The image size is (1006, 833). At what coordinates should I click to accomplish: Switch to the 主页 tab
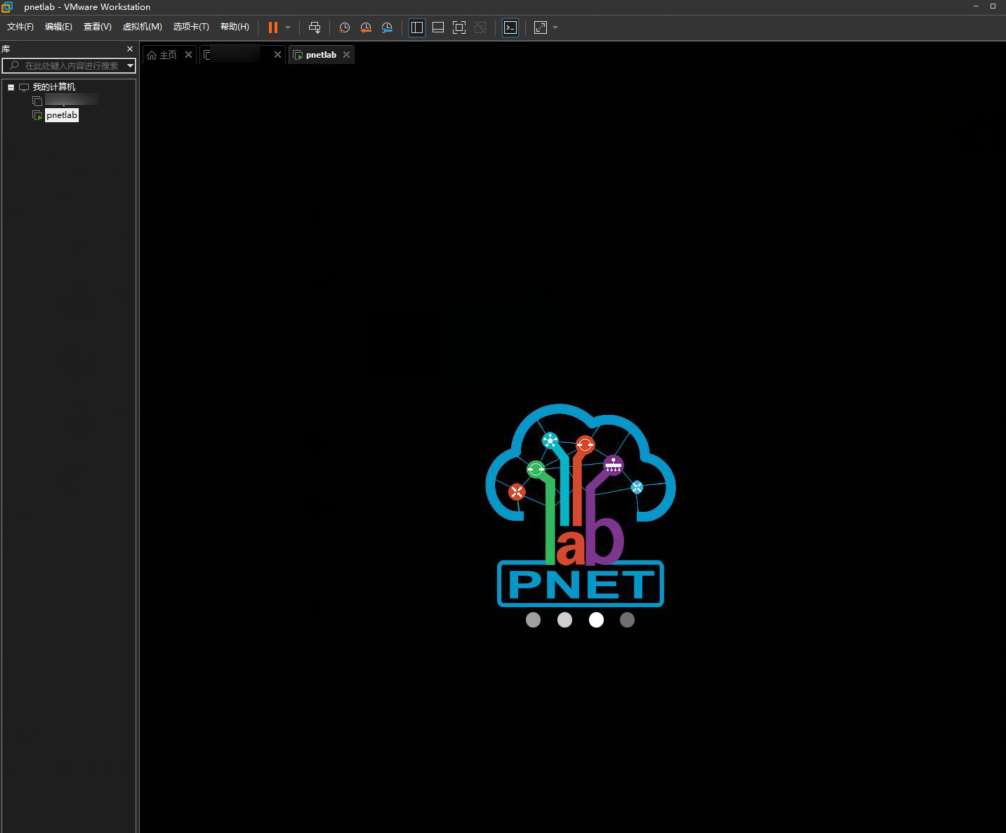coord(162,55)
